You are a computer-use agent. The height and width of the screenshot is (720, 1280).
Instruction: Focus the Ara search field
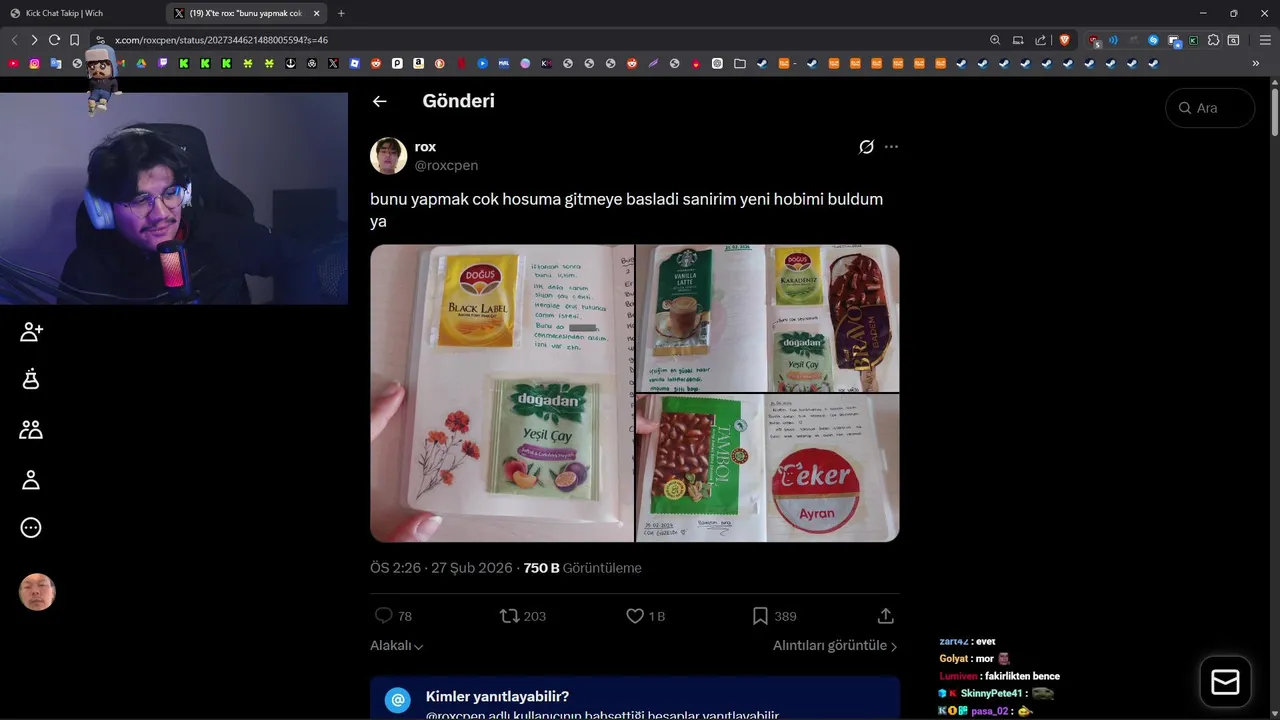[1210, 108]
